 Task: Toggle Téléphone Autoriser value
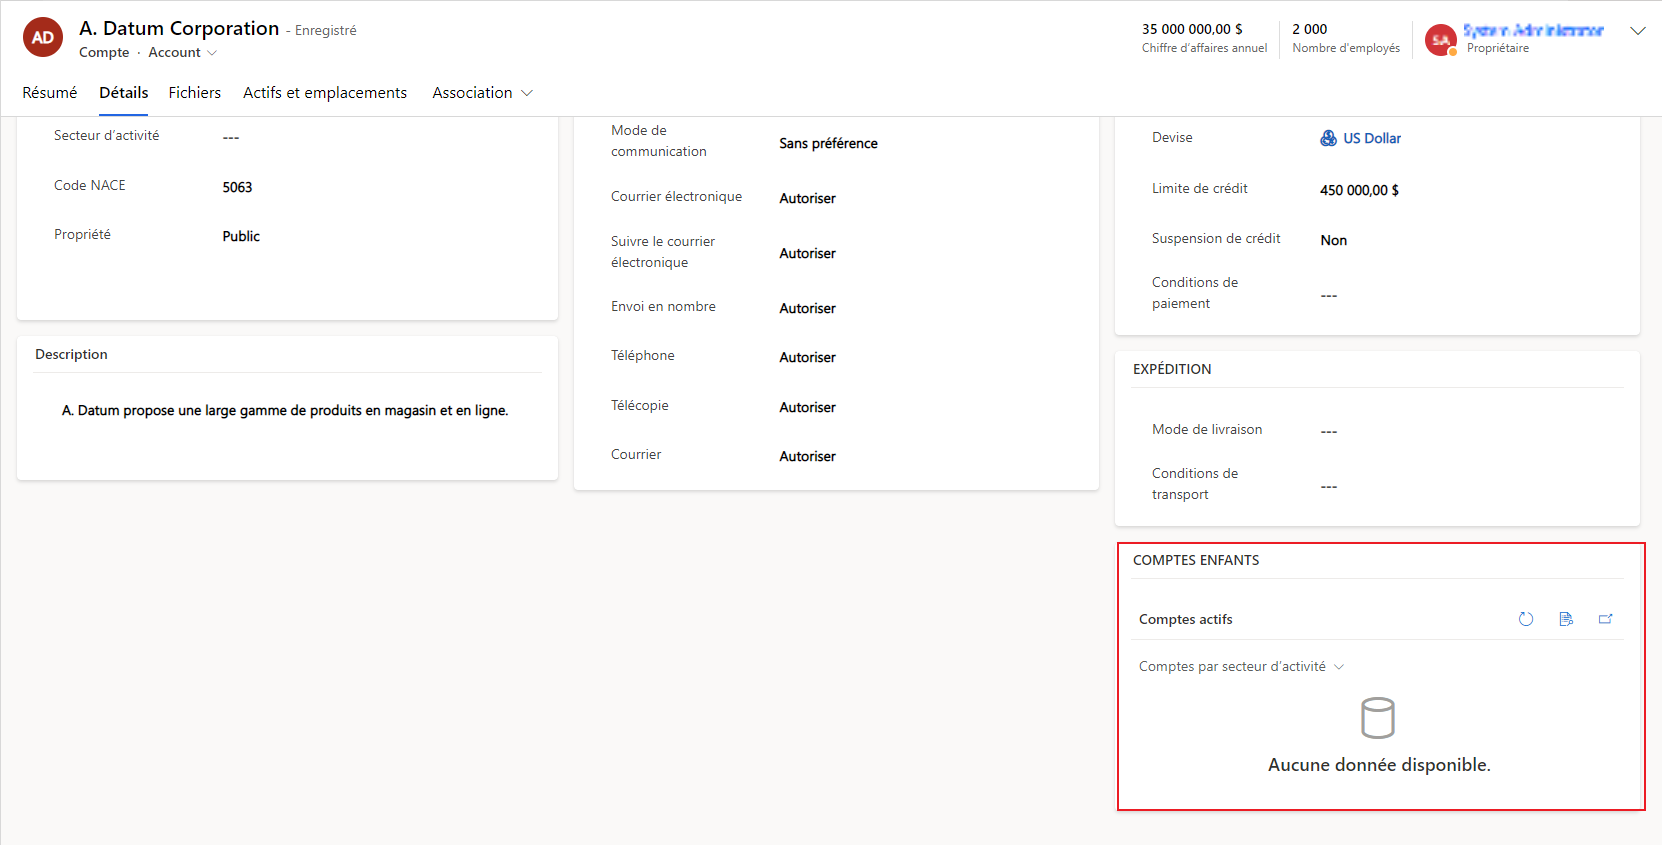[x=808, y=357]
